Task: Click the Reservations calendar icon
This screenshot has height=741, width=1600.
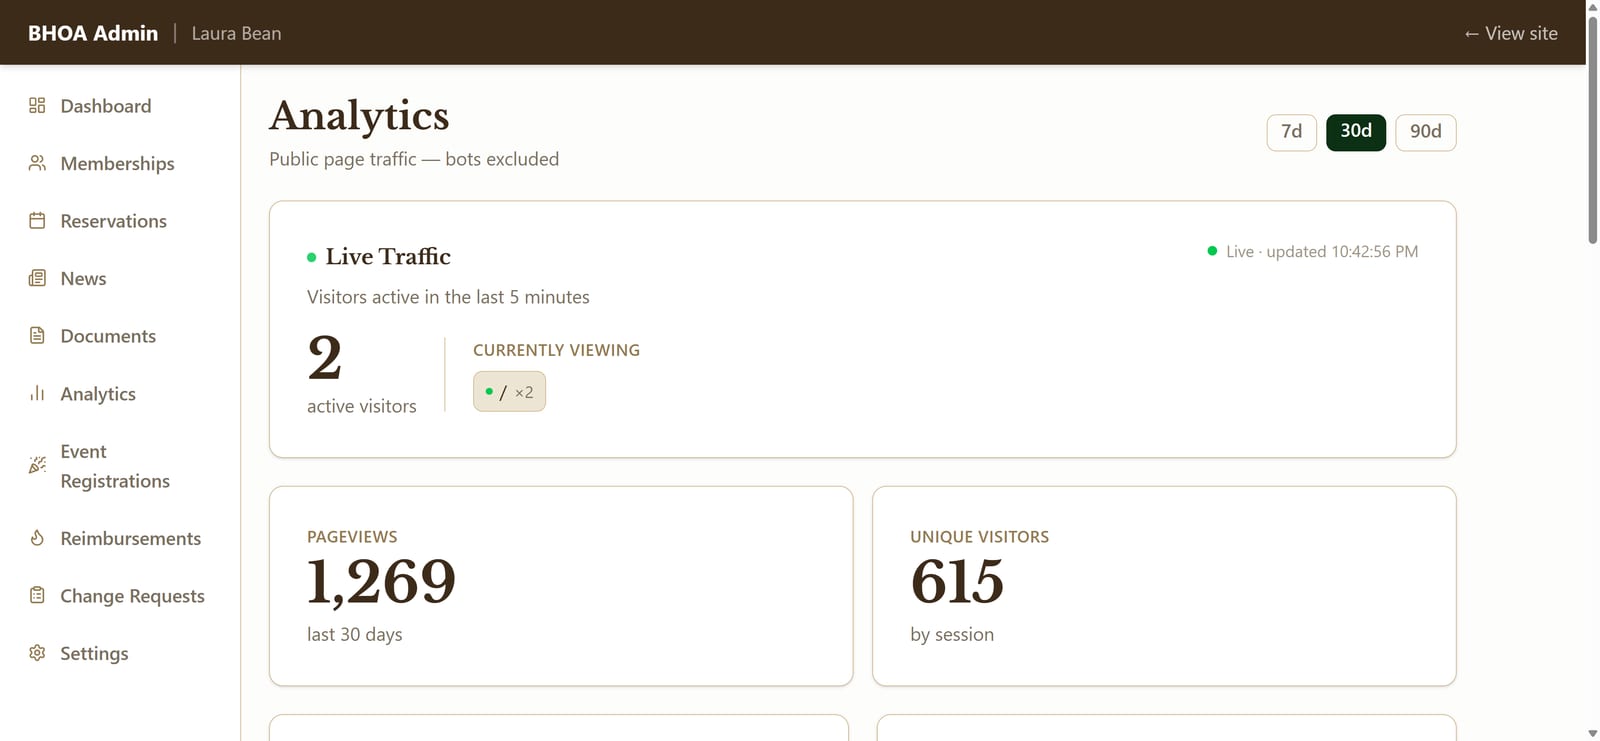Action: tap(37, 221)
